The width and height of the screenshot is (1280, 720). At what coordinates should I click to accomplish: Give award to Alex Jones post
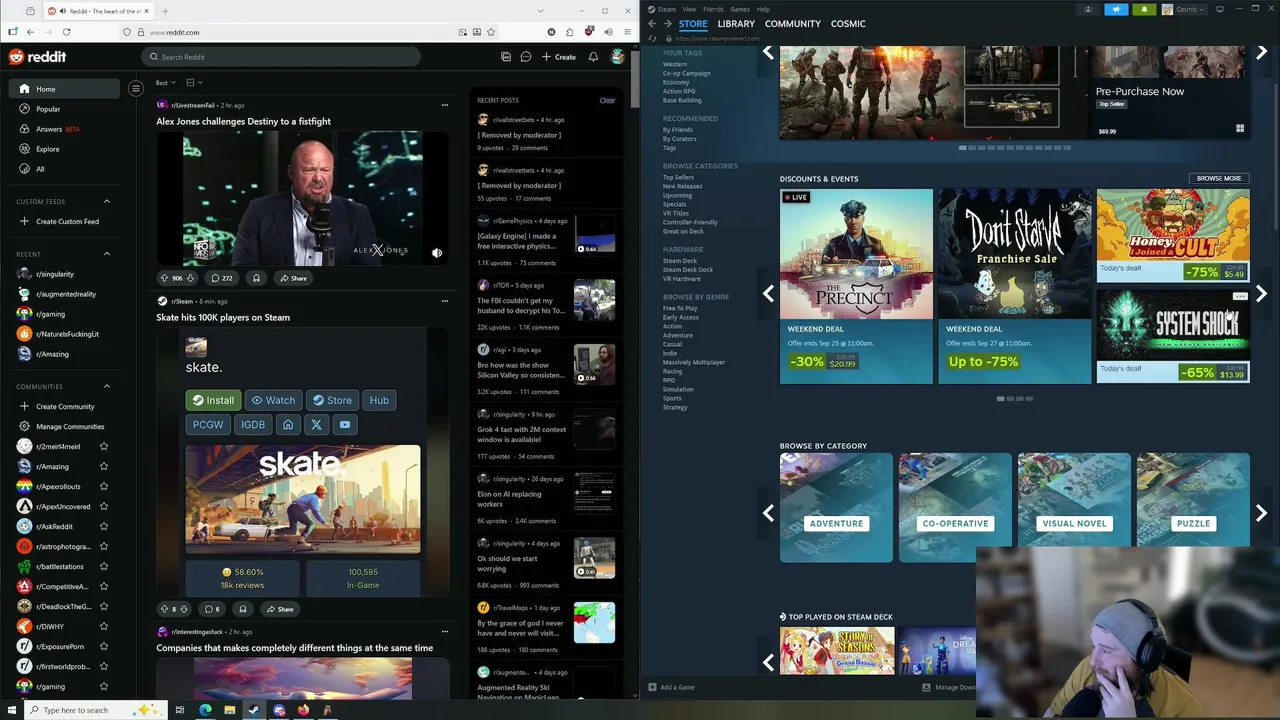256,278
